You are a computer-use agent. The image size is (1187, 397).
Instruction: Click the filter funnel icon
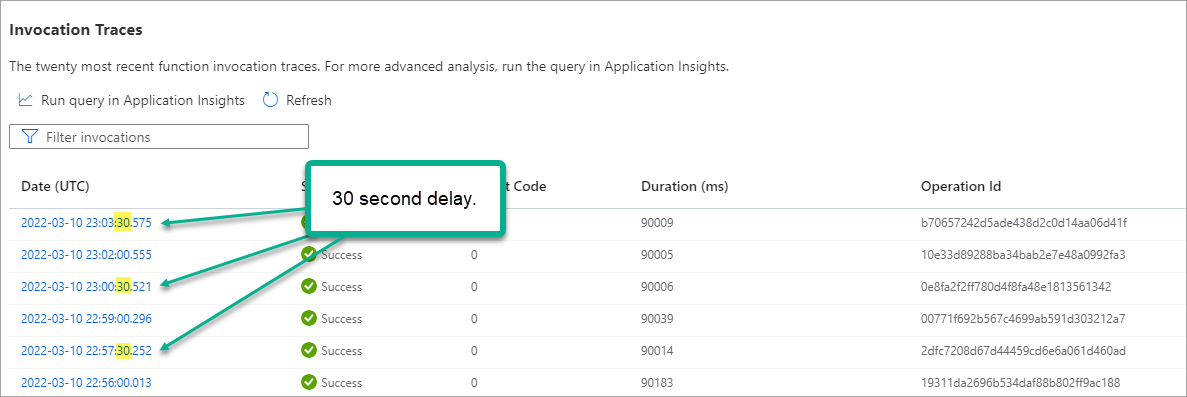[x=30, y=136]
